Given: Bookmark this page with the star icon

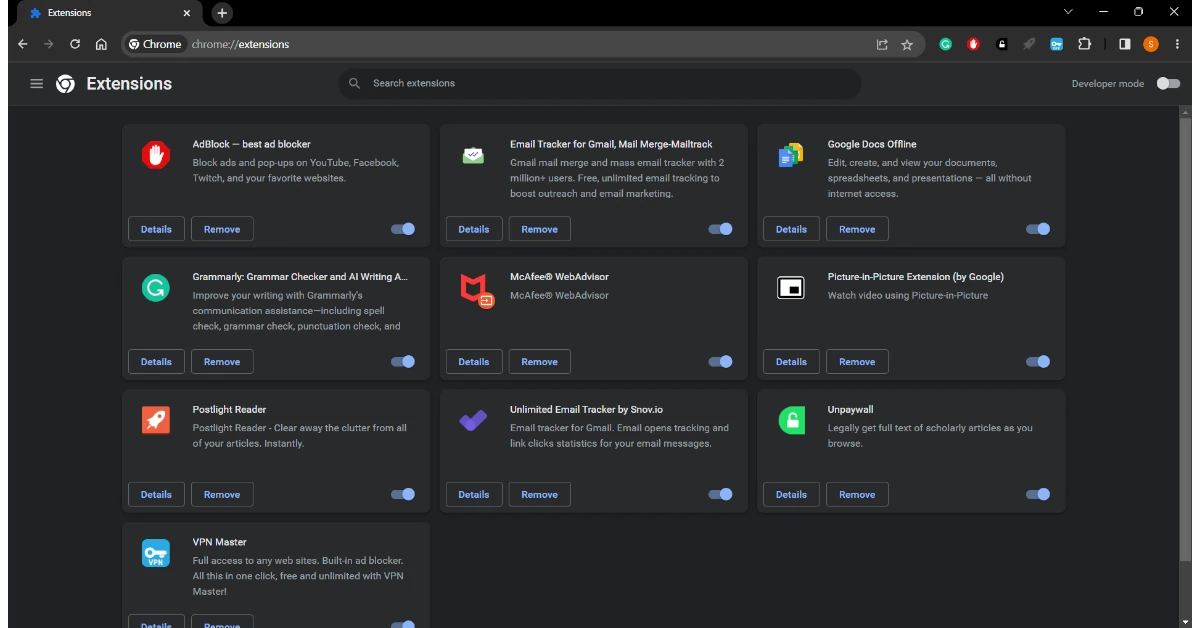Looking at the screenshot, I should pos(907,44).
